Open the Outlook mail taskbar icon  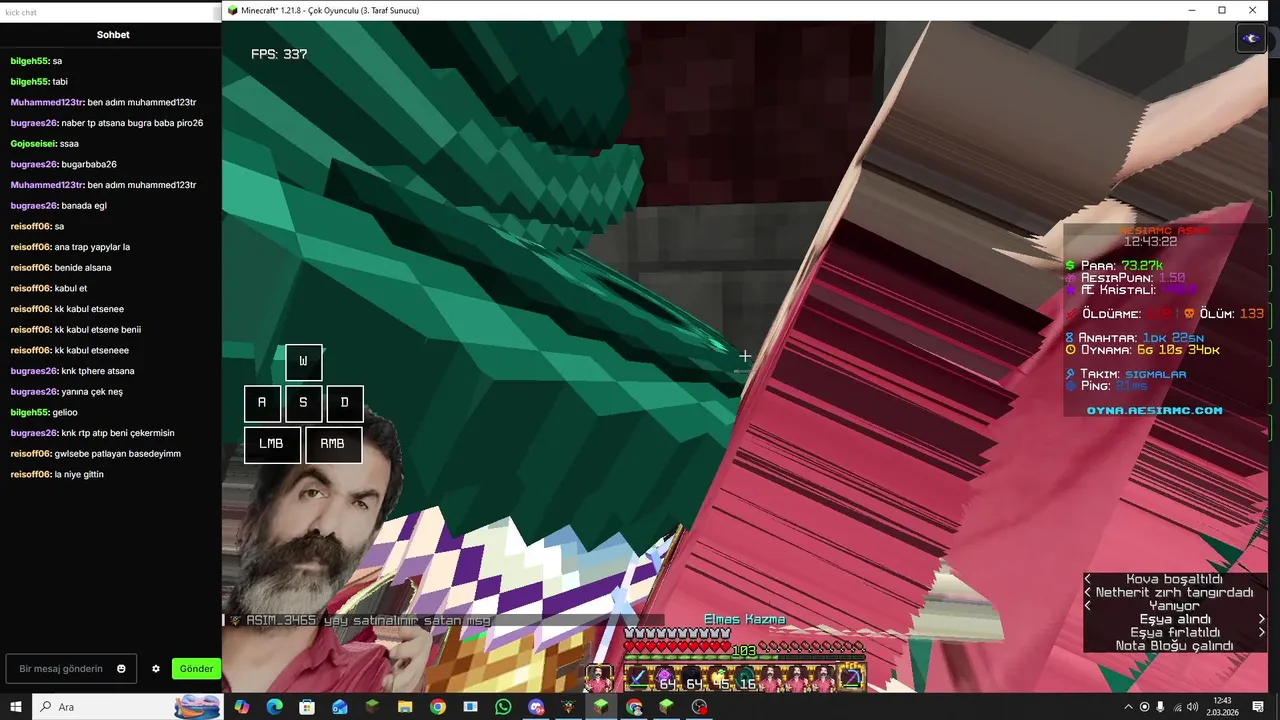tap(339, 707)
